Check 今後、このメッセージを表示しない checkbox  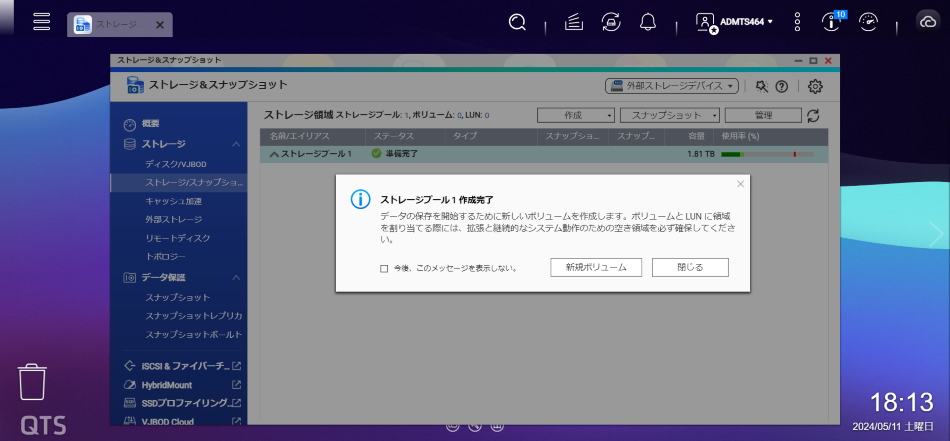pyautogui.click(x=384, y=268)
